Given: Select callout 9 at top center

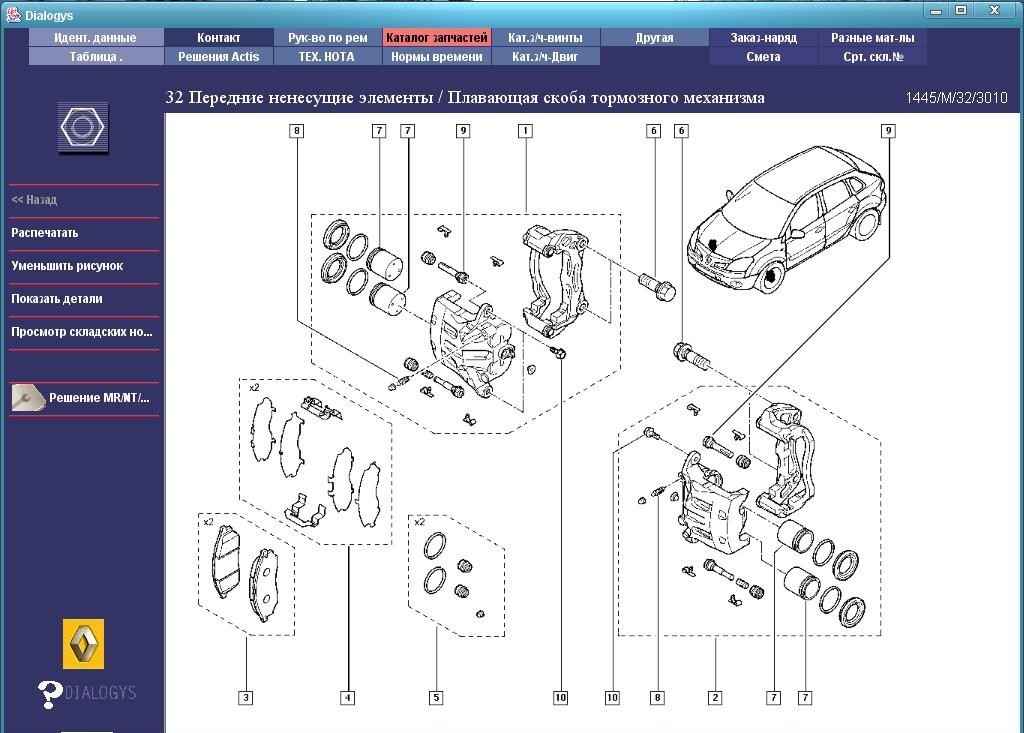Looking at the screenshot, I should (x=462, y=131).
